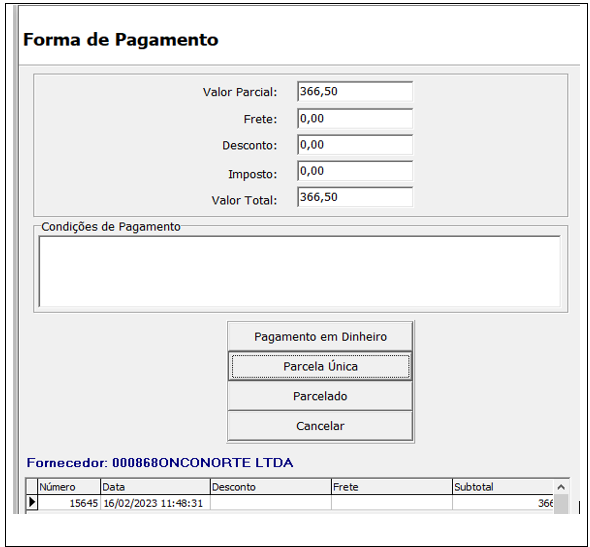The image size is (590, 547).
Task: Sort by the Data column header
Action: (155, 487)
